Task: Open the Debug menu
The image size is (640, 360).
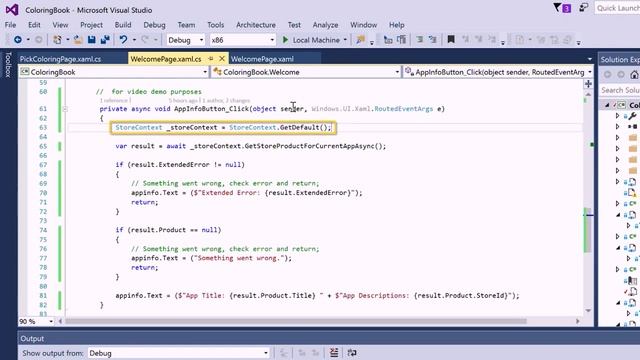Action: [154, 25]
